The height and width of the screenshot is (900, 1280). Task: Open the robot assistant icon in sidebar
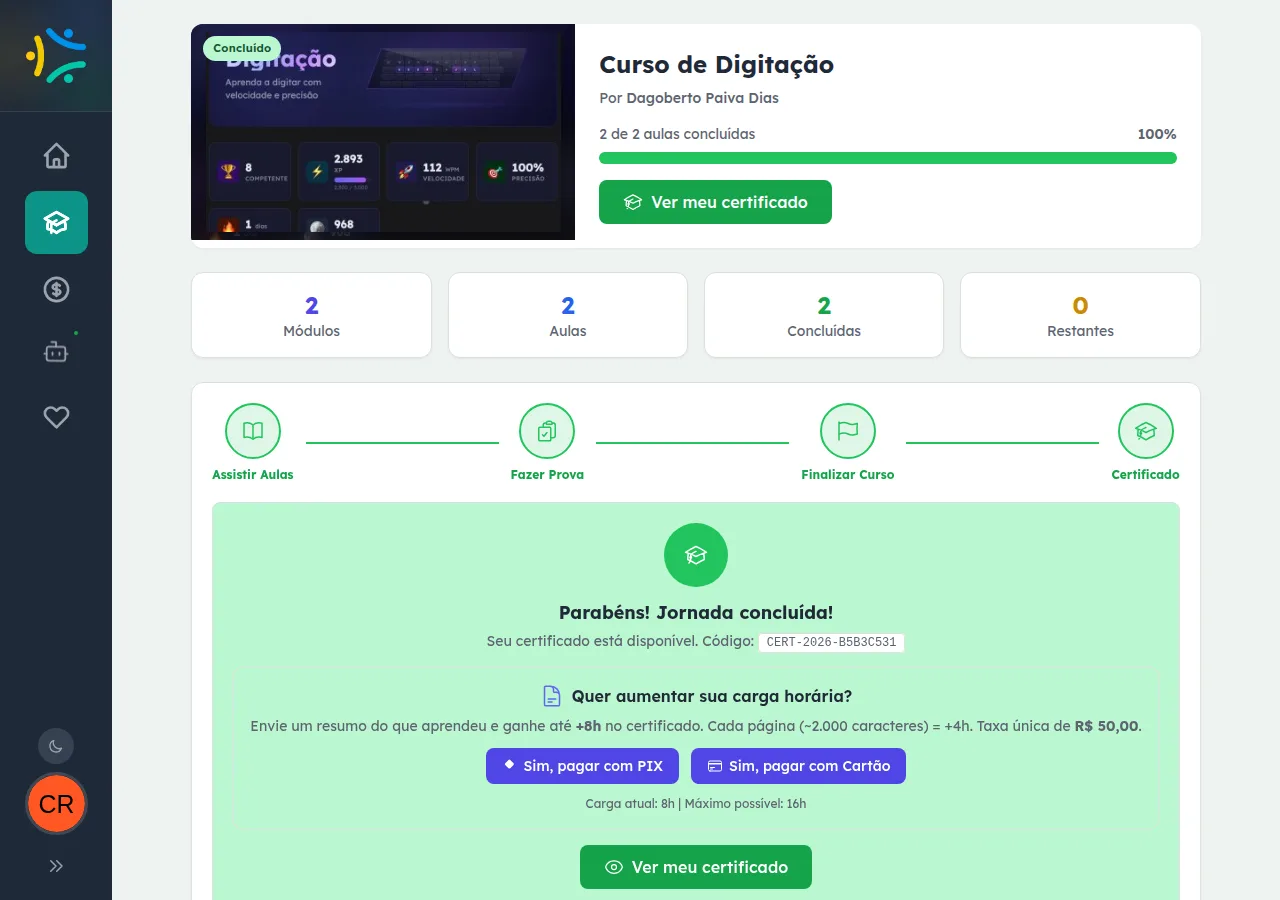[x=56, y=352]
